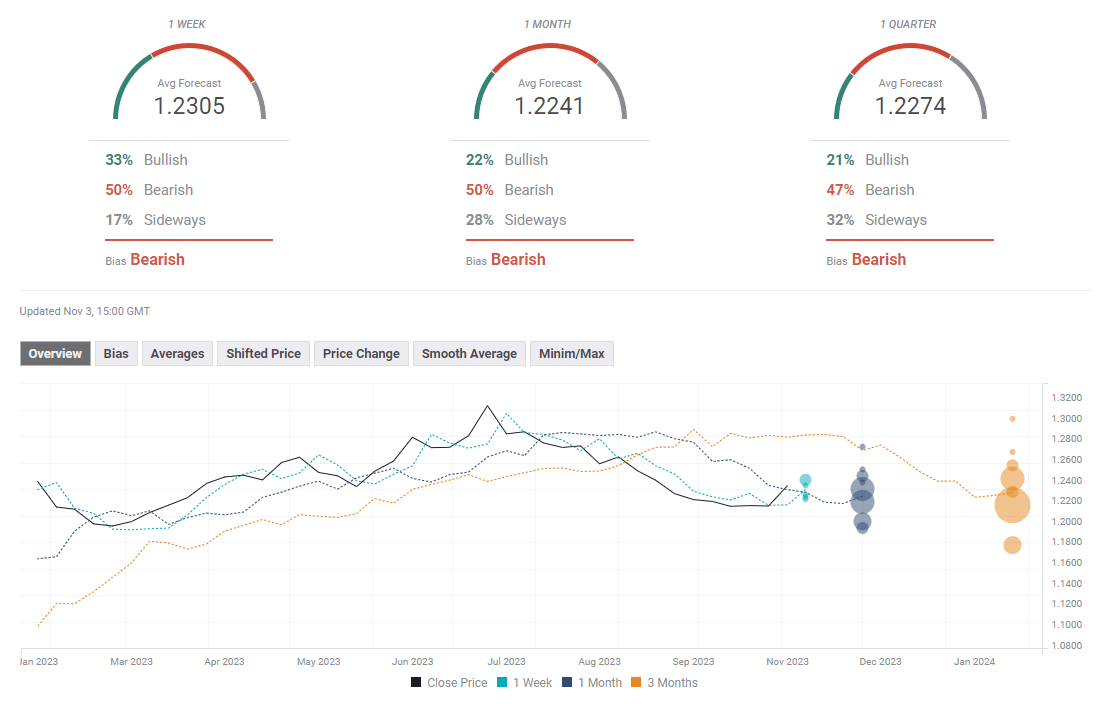
Task: Click the 1 Month forecast gauge arc
Action: click(x=549, y=49)
